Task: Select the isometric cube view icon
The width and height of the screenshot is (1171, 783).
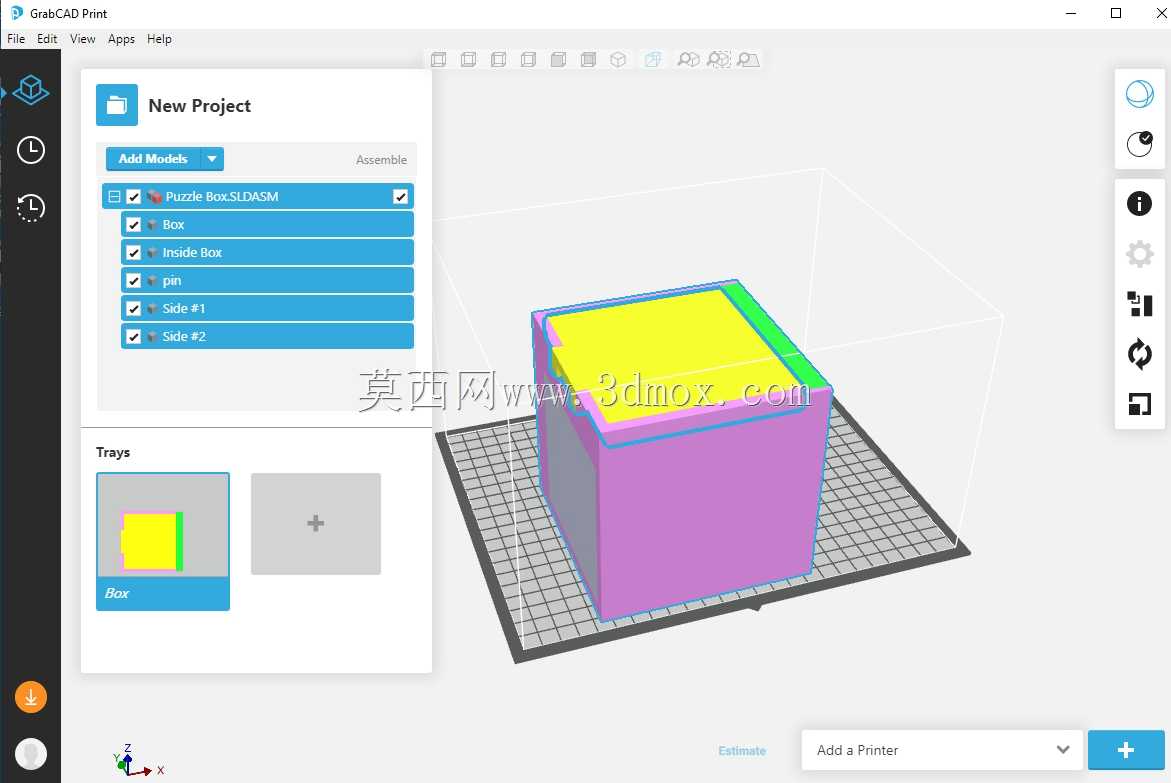Action: pyautogui.click(x=618, y=60)
